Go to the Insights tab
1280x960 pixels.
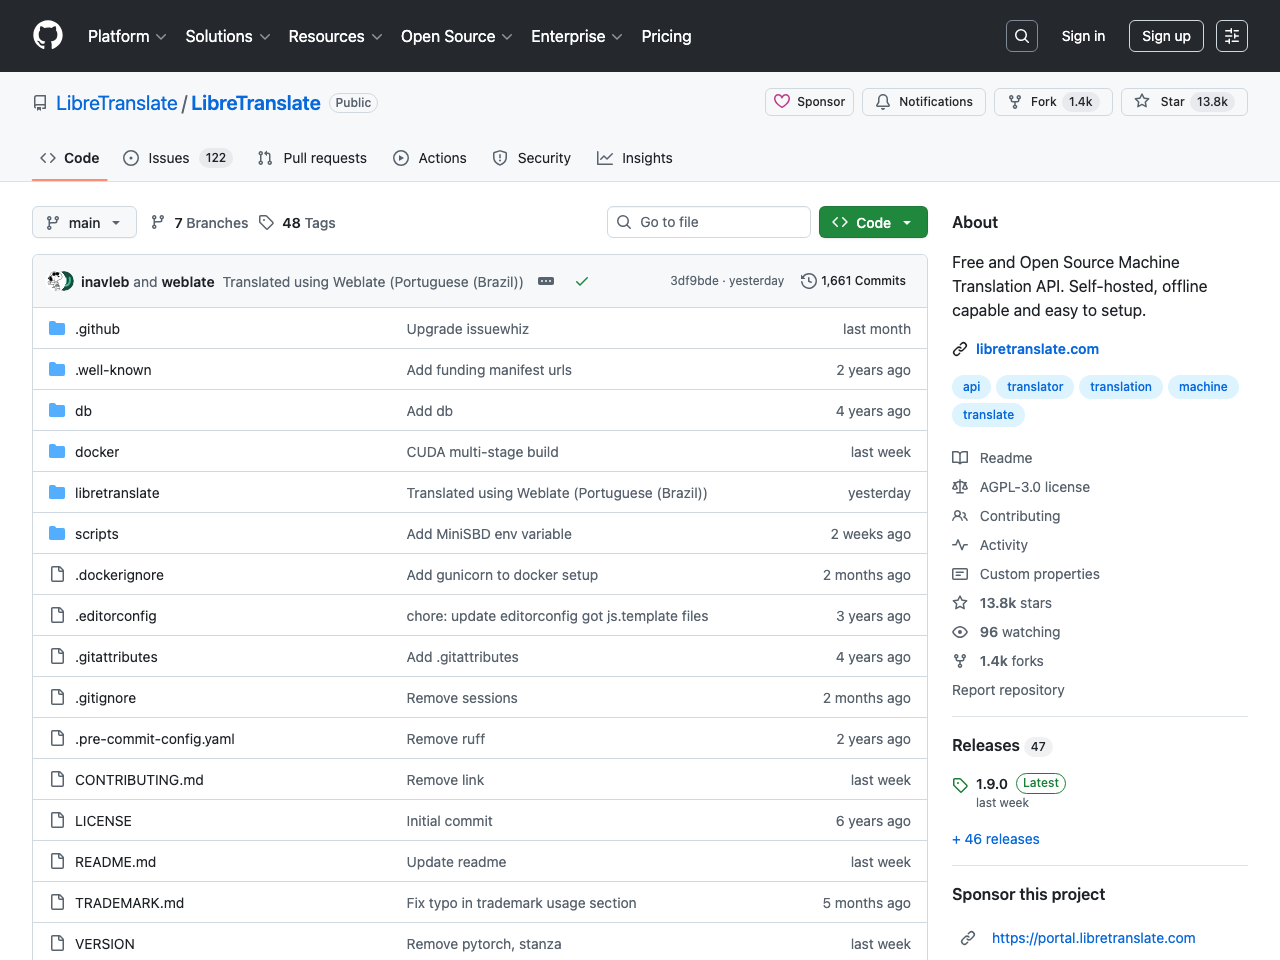click(635, 158)
